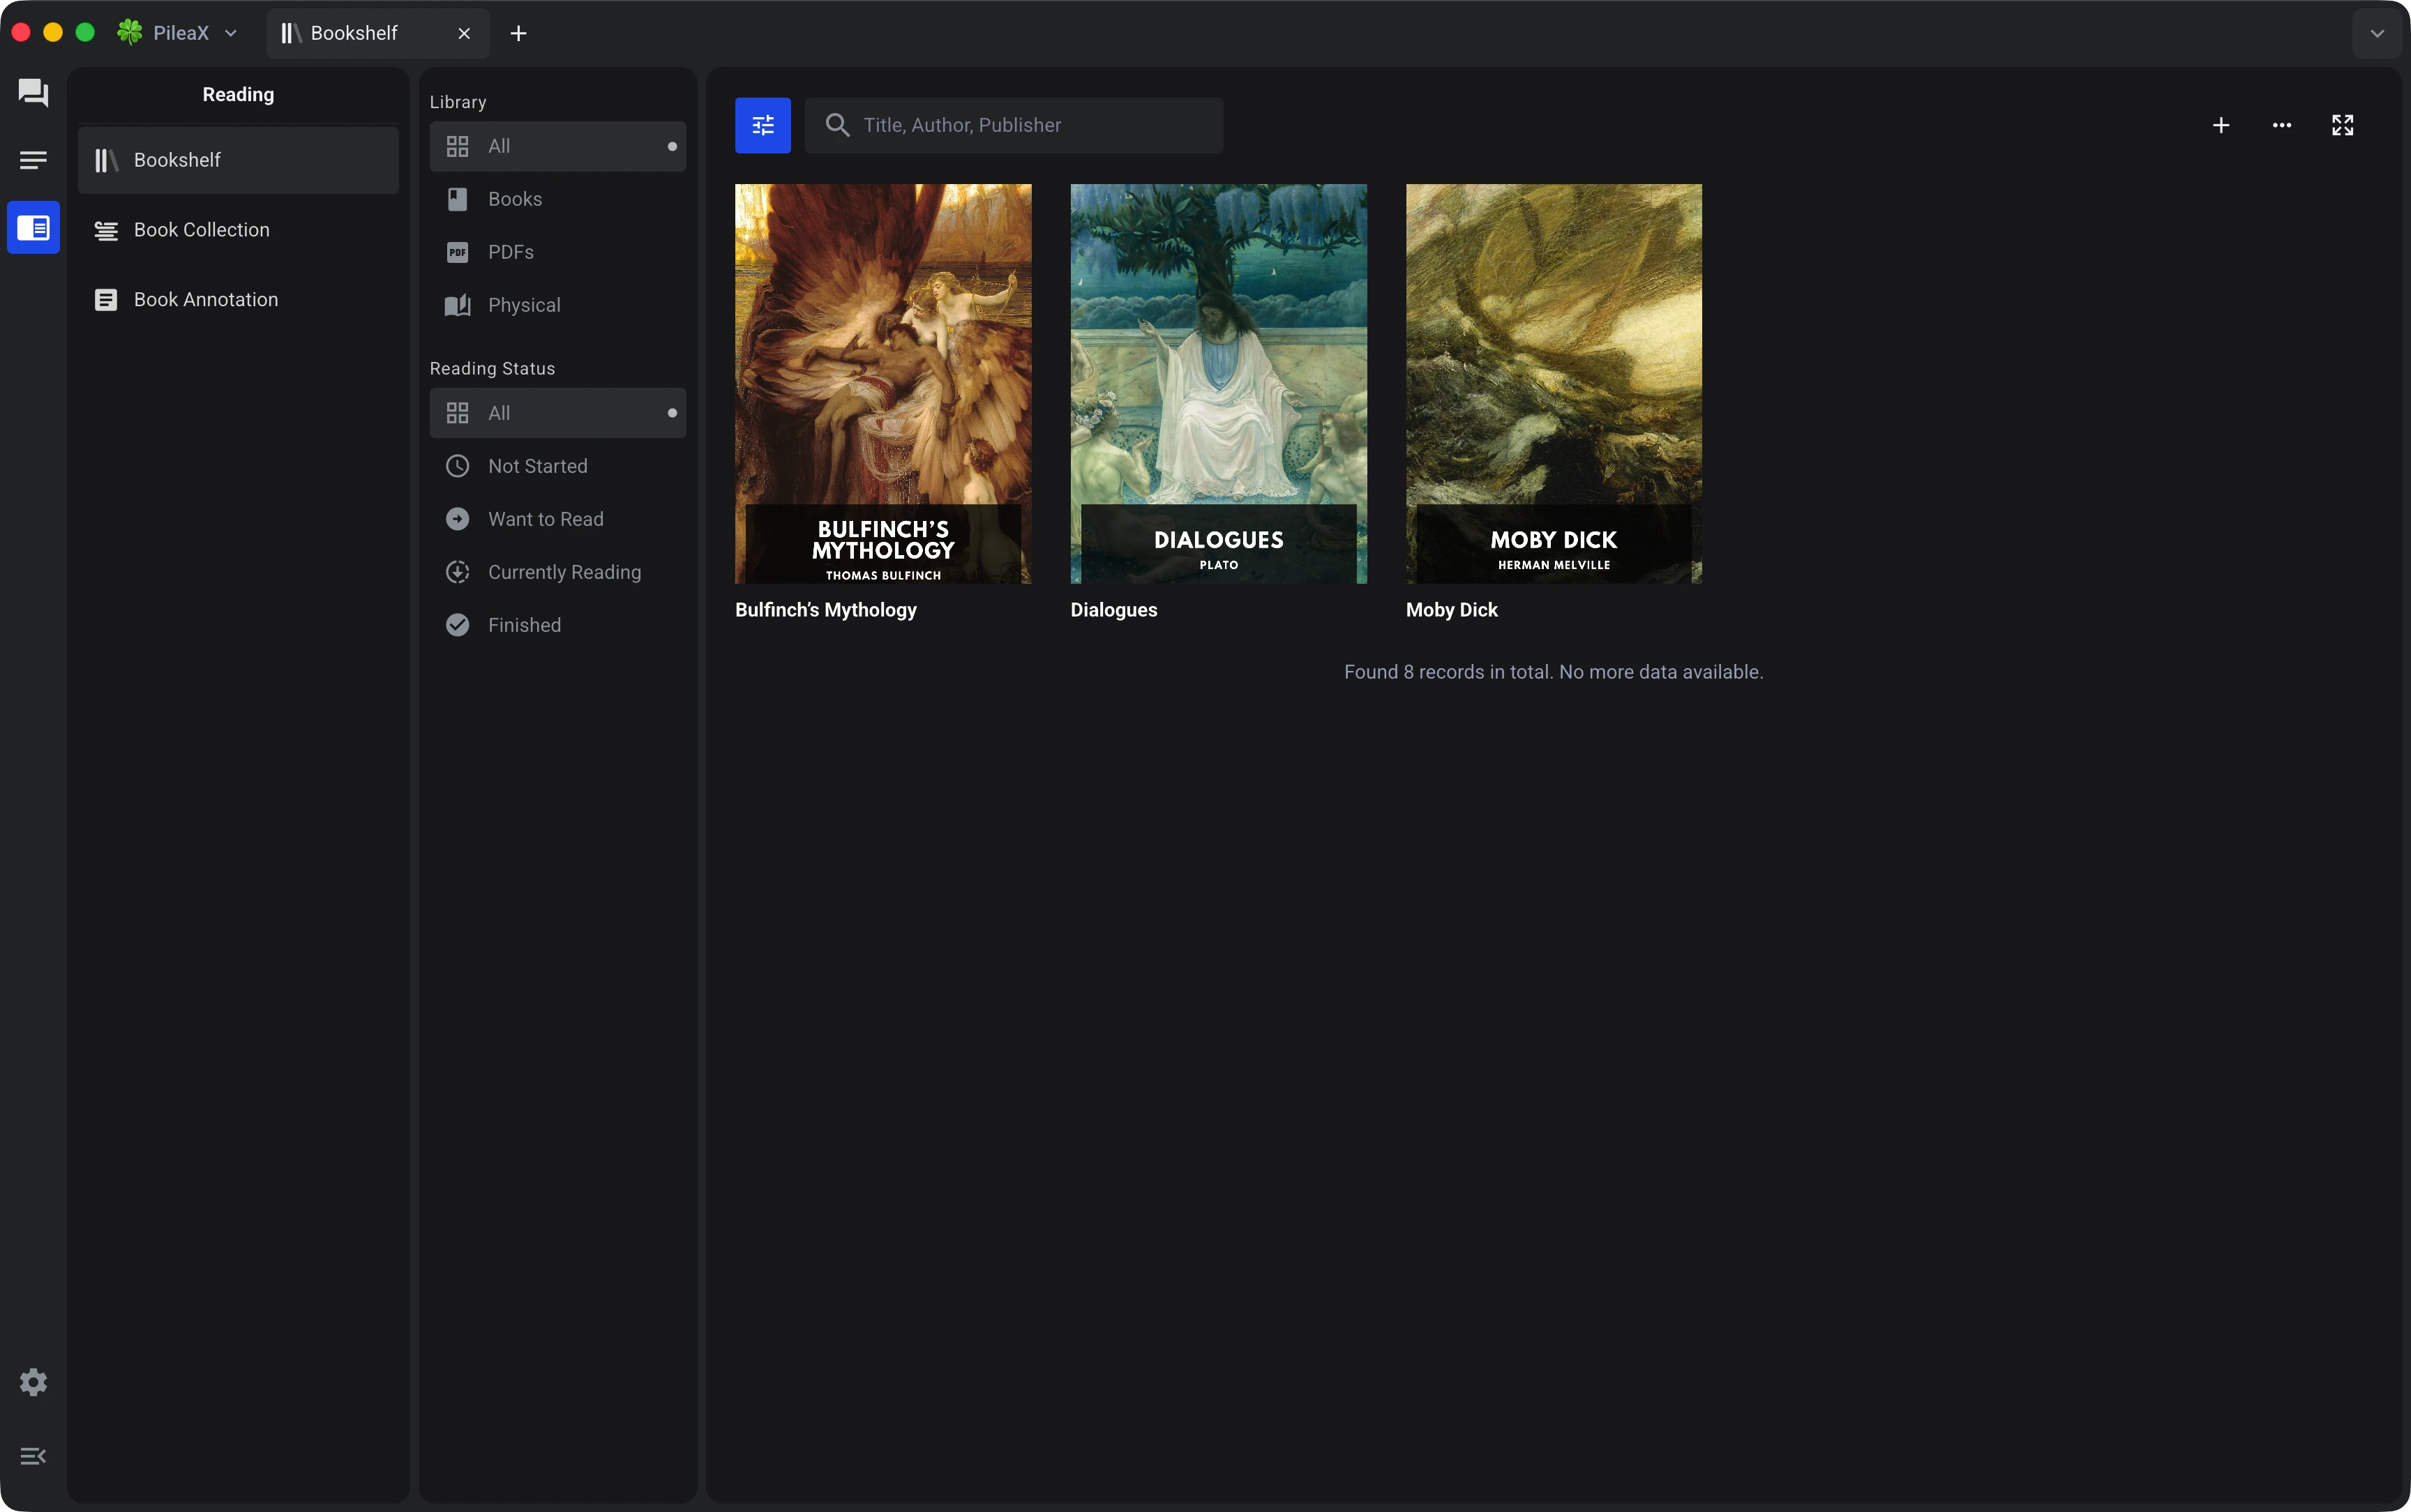Expand the PileaX workspace dropdown
This screenshot has width=2411, height=1512.
pos(231,33)
